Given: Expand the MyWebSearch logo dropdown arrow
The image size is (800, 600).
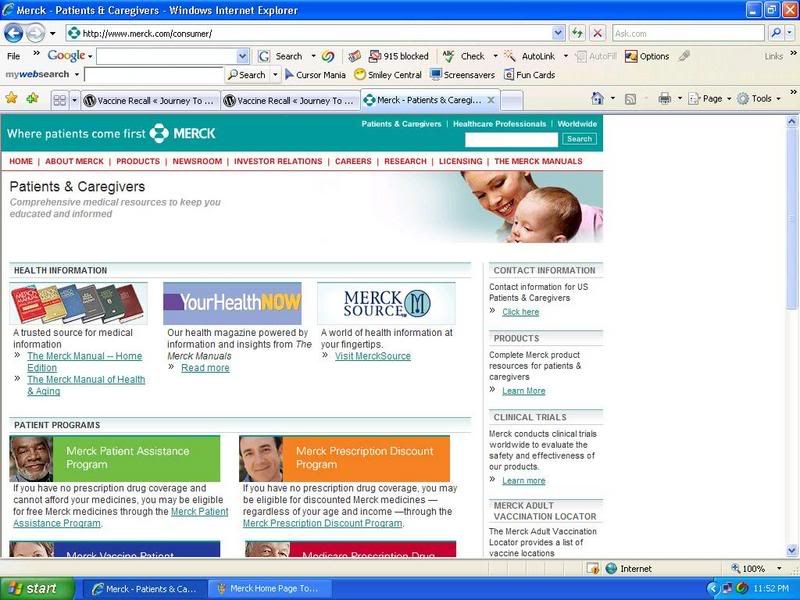Looking at the screenshot, I should point(77,74).
